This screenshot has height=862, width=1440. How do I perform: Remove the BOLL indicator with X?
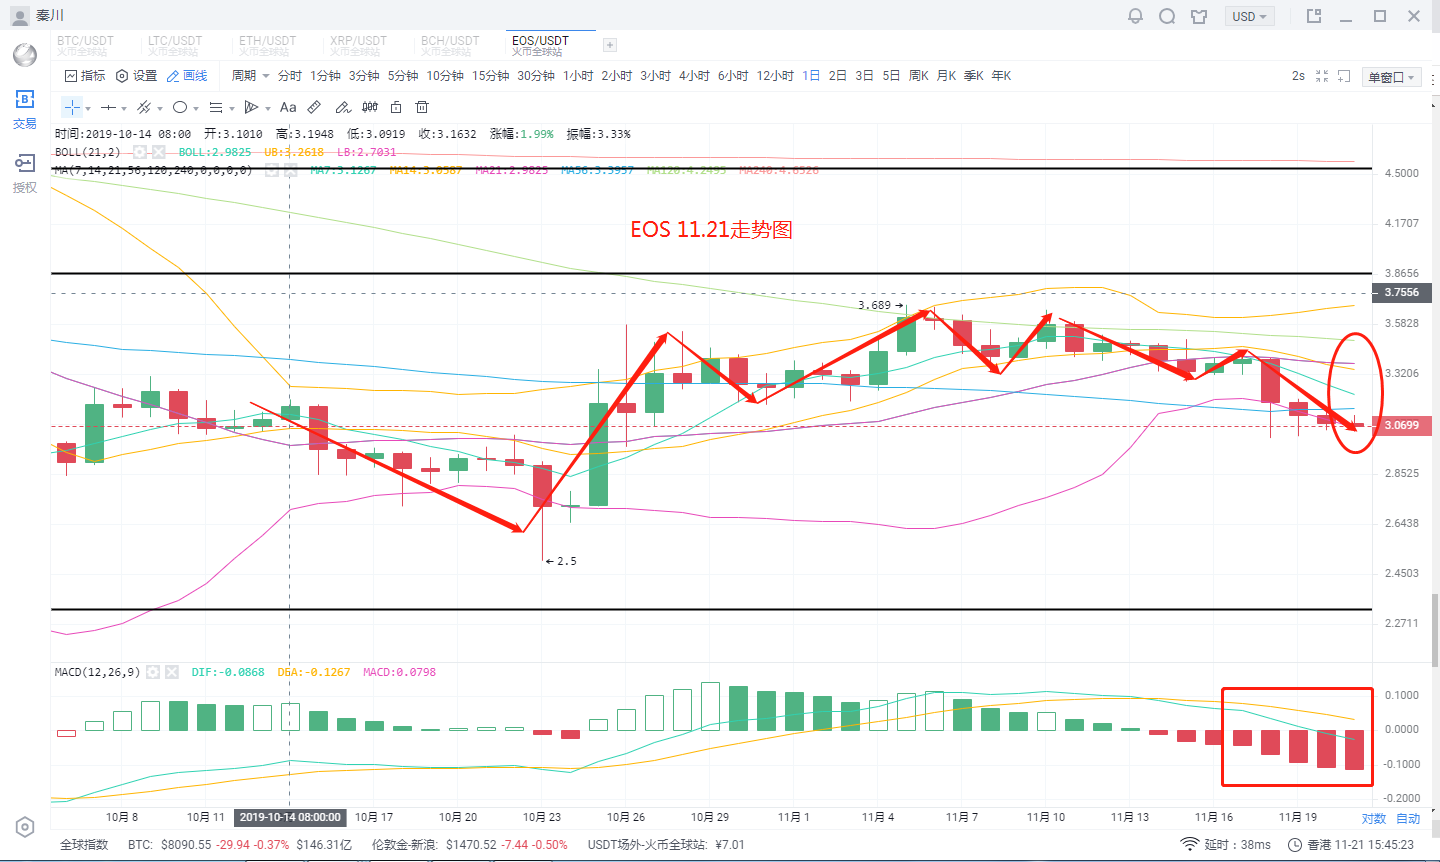158,152
